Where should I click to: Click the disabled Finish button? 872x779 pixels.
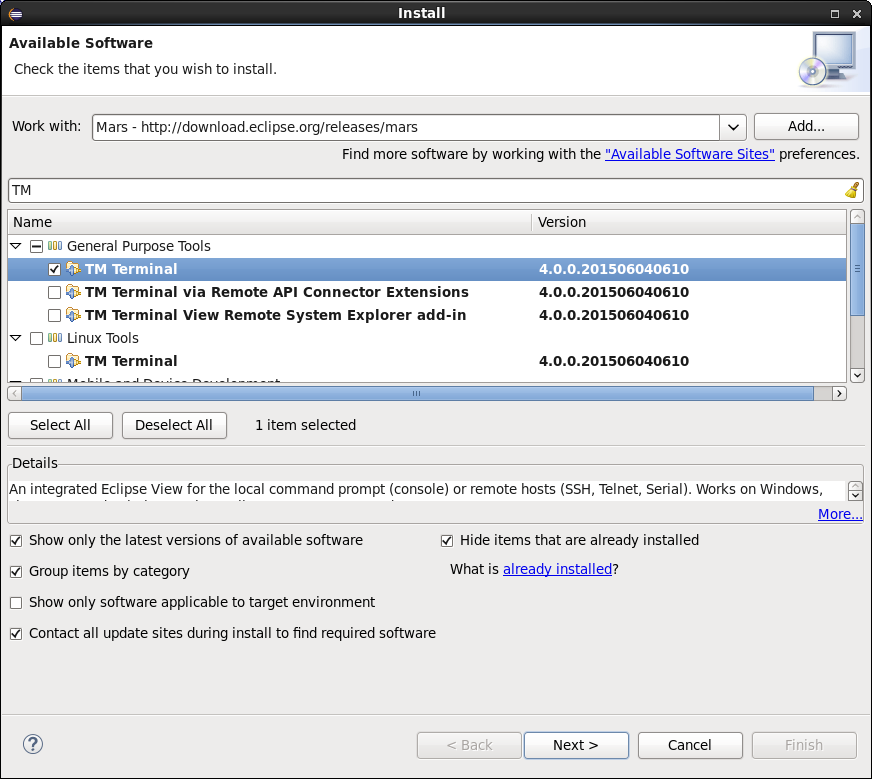pos(804,745)
